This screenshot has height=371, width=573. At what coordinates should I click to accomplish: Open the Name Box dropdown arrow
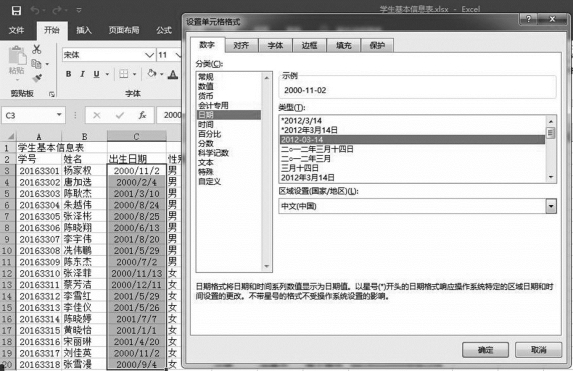[x=59, y=115]
